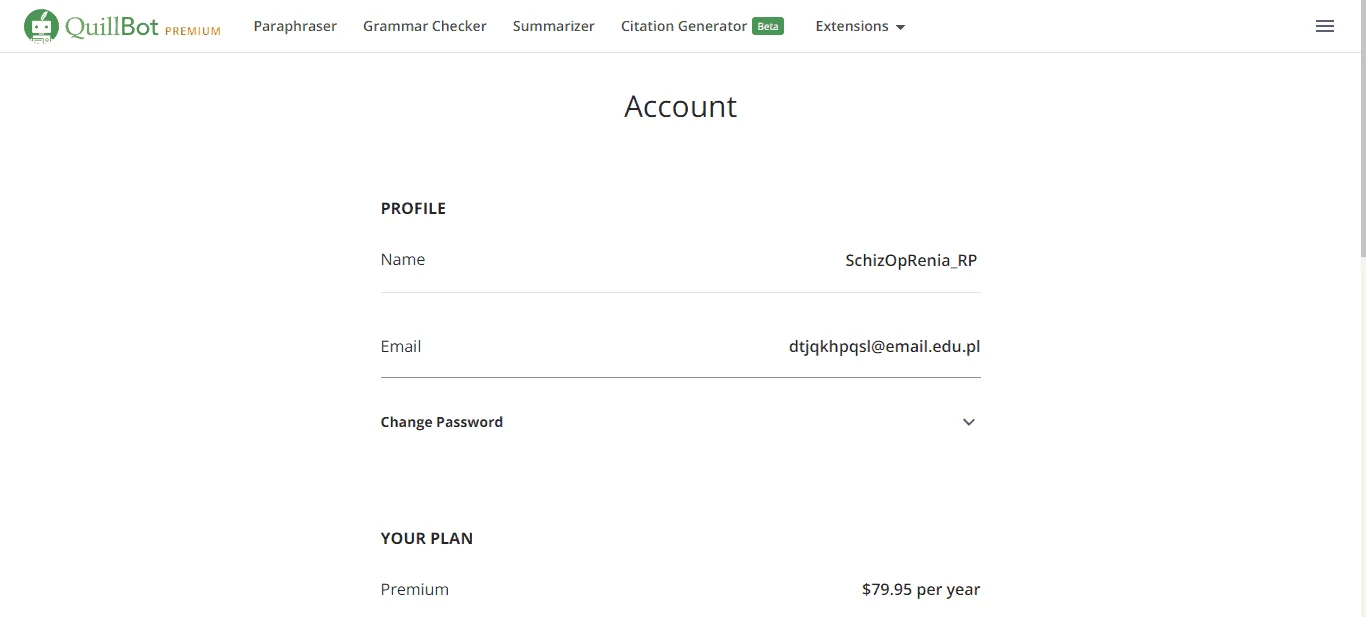Click the Change Password row label
1366x617 pixels.
pyautogui.click(x=442, y=422)
